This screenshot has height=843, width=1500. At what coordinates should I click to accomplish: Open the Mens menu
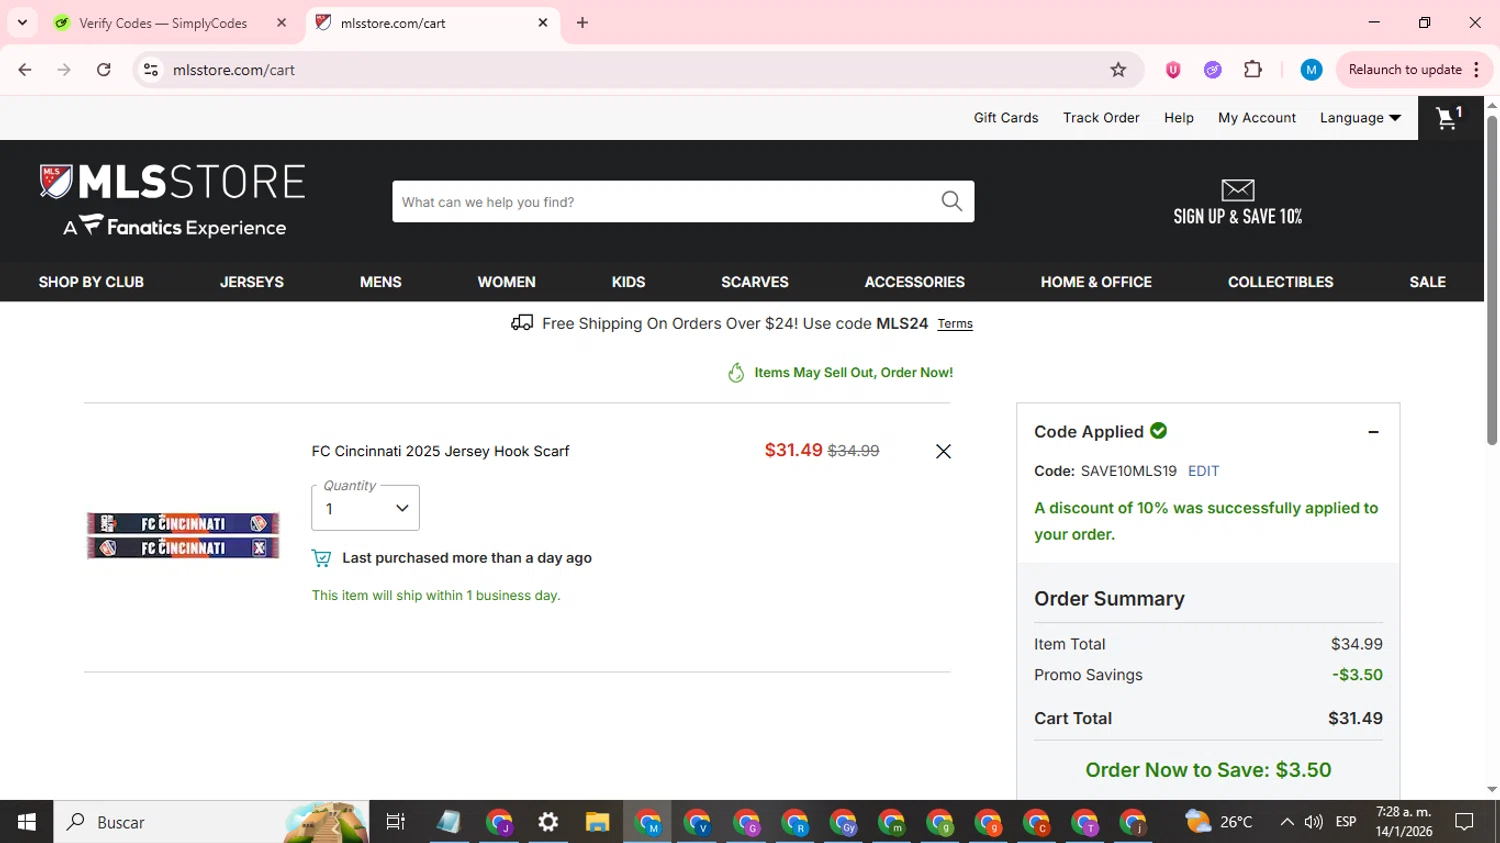(381, 282)
